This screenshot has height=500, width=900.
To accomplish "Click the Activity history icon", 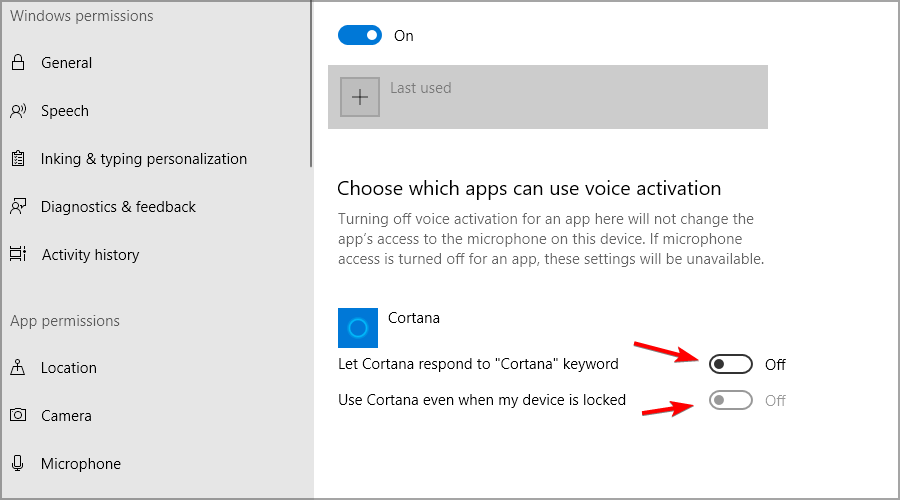I will (18, 255).
